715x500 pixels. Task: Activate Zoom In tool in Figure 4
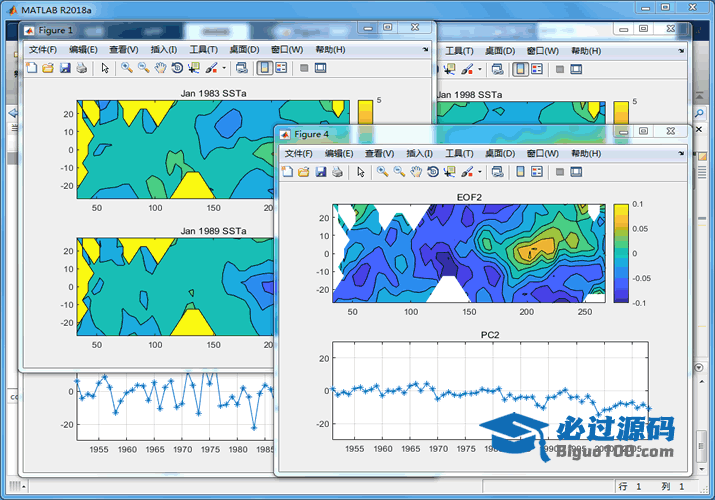(x=383, y=172)
